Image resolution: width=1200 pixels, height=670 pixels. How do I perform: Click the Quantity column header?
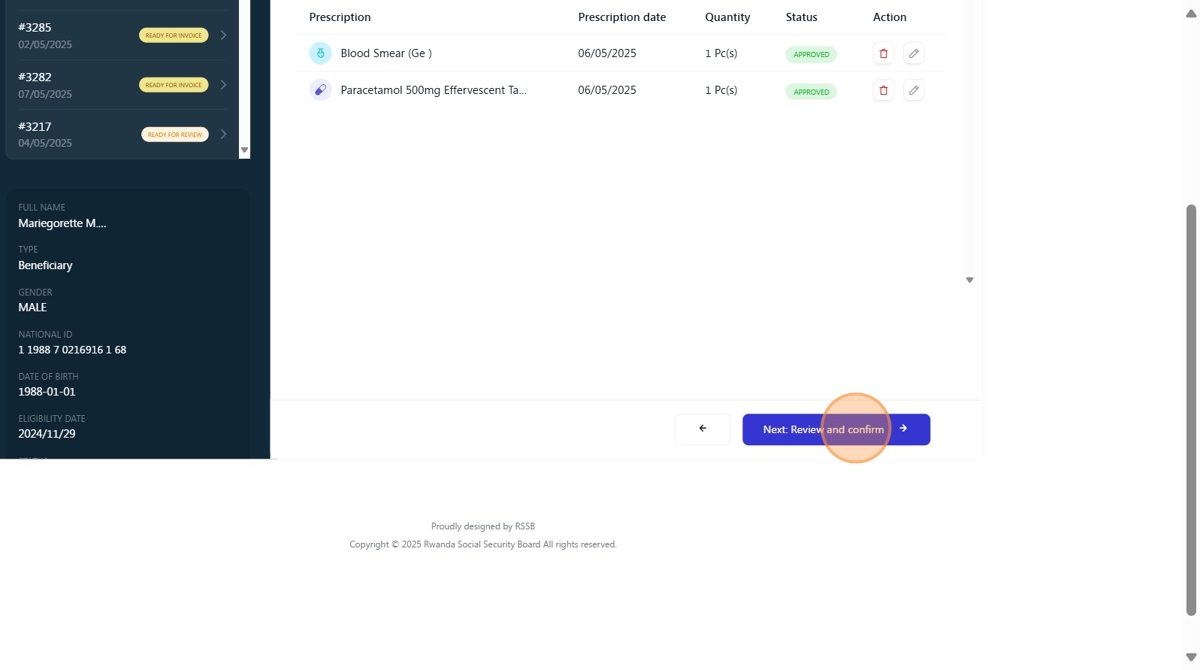[x=728, y=17]
